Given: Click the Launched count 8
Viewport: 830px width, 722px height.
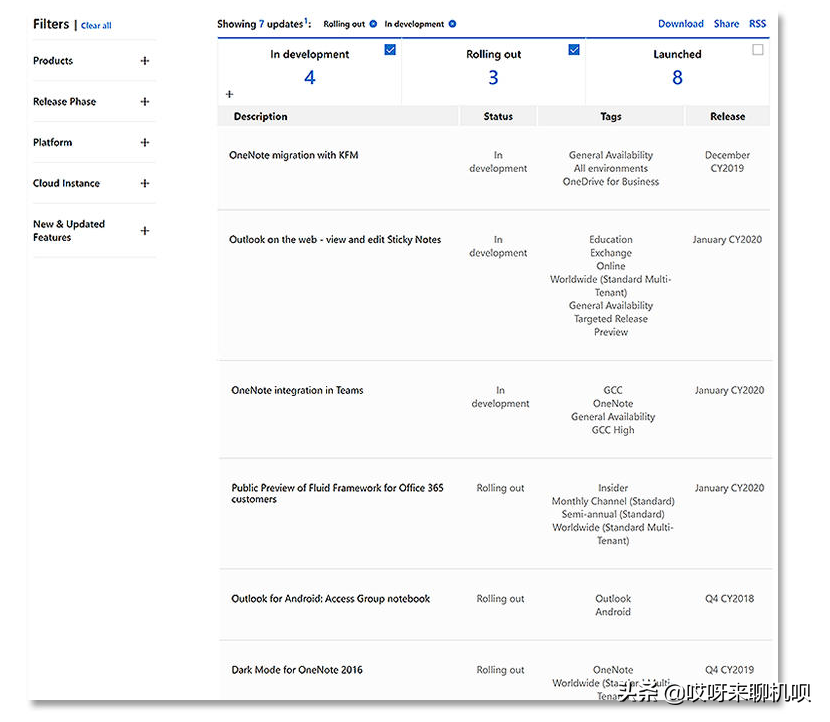Looking at the screenshot, I should pos(678,78).
